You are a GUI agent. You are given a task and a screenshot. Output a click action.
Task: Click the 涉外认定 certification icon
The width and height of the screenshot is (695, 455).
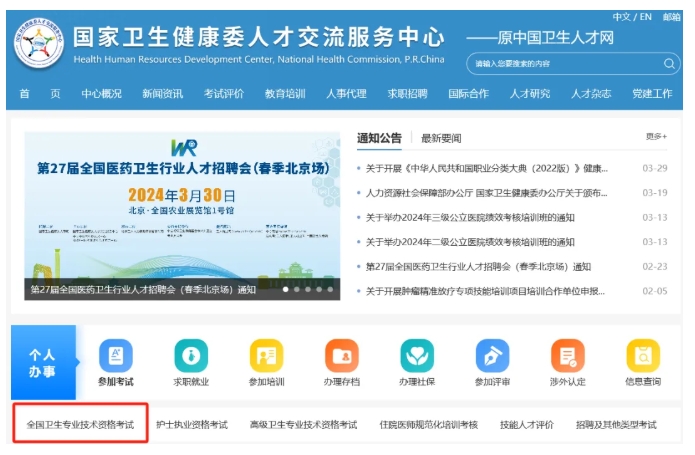tap(567, 357)
